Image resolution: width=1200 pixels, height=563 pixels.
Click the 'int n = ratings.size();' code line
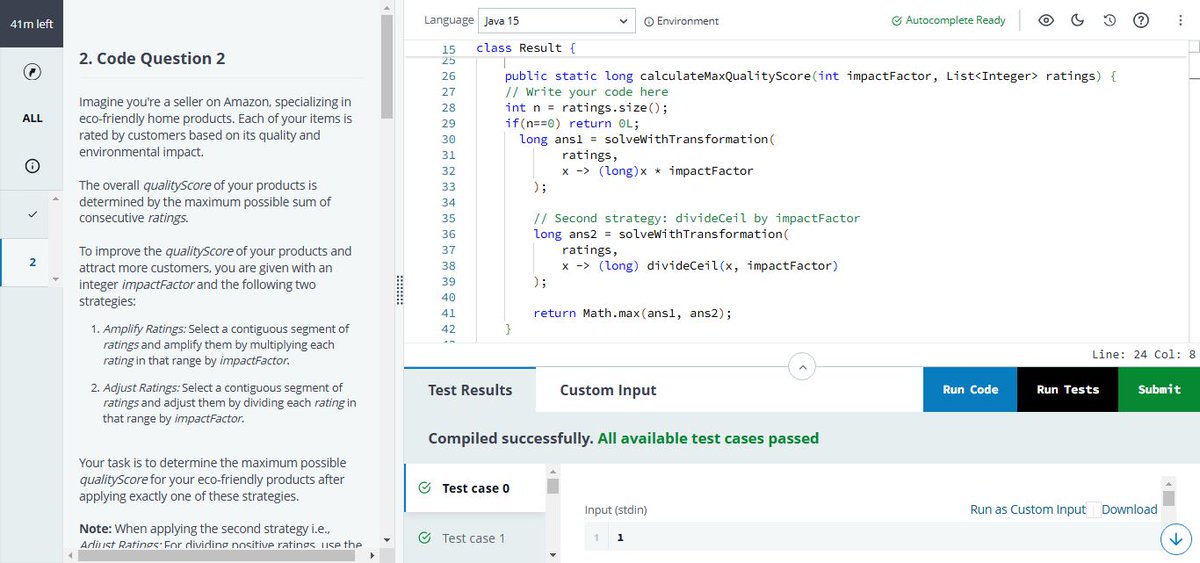(x=587, y=107)
